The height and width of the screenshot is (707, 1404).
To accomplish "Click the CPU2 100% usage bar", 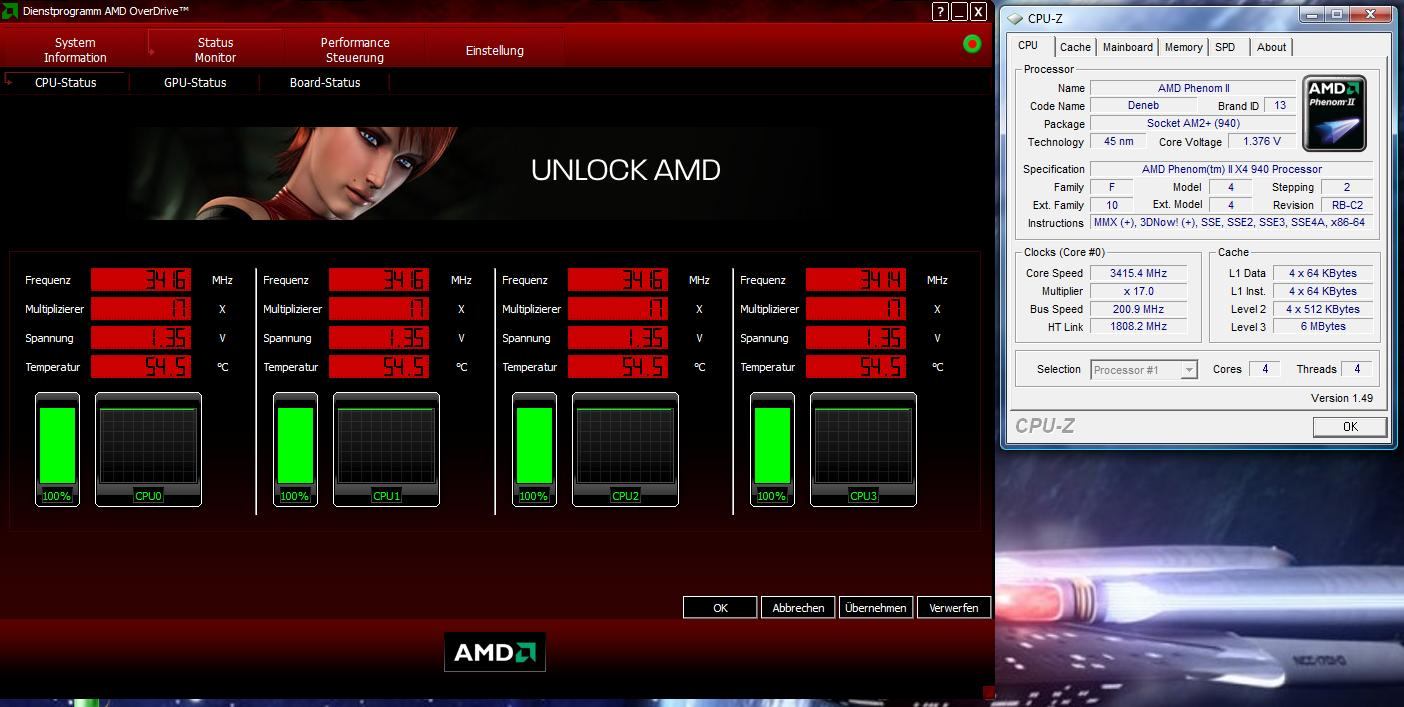I will (x=534, y=449).
